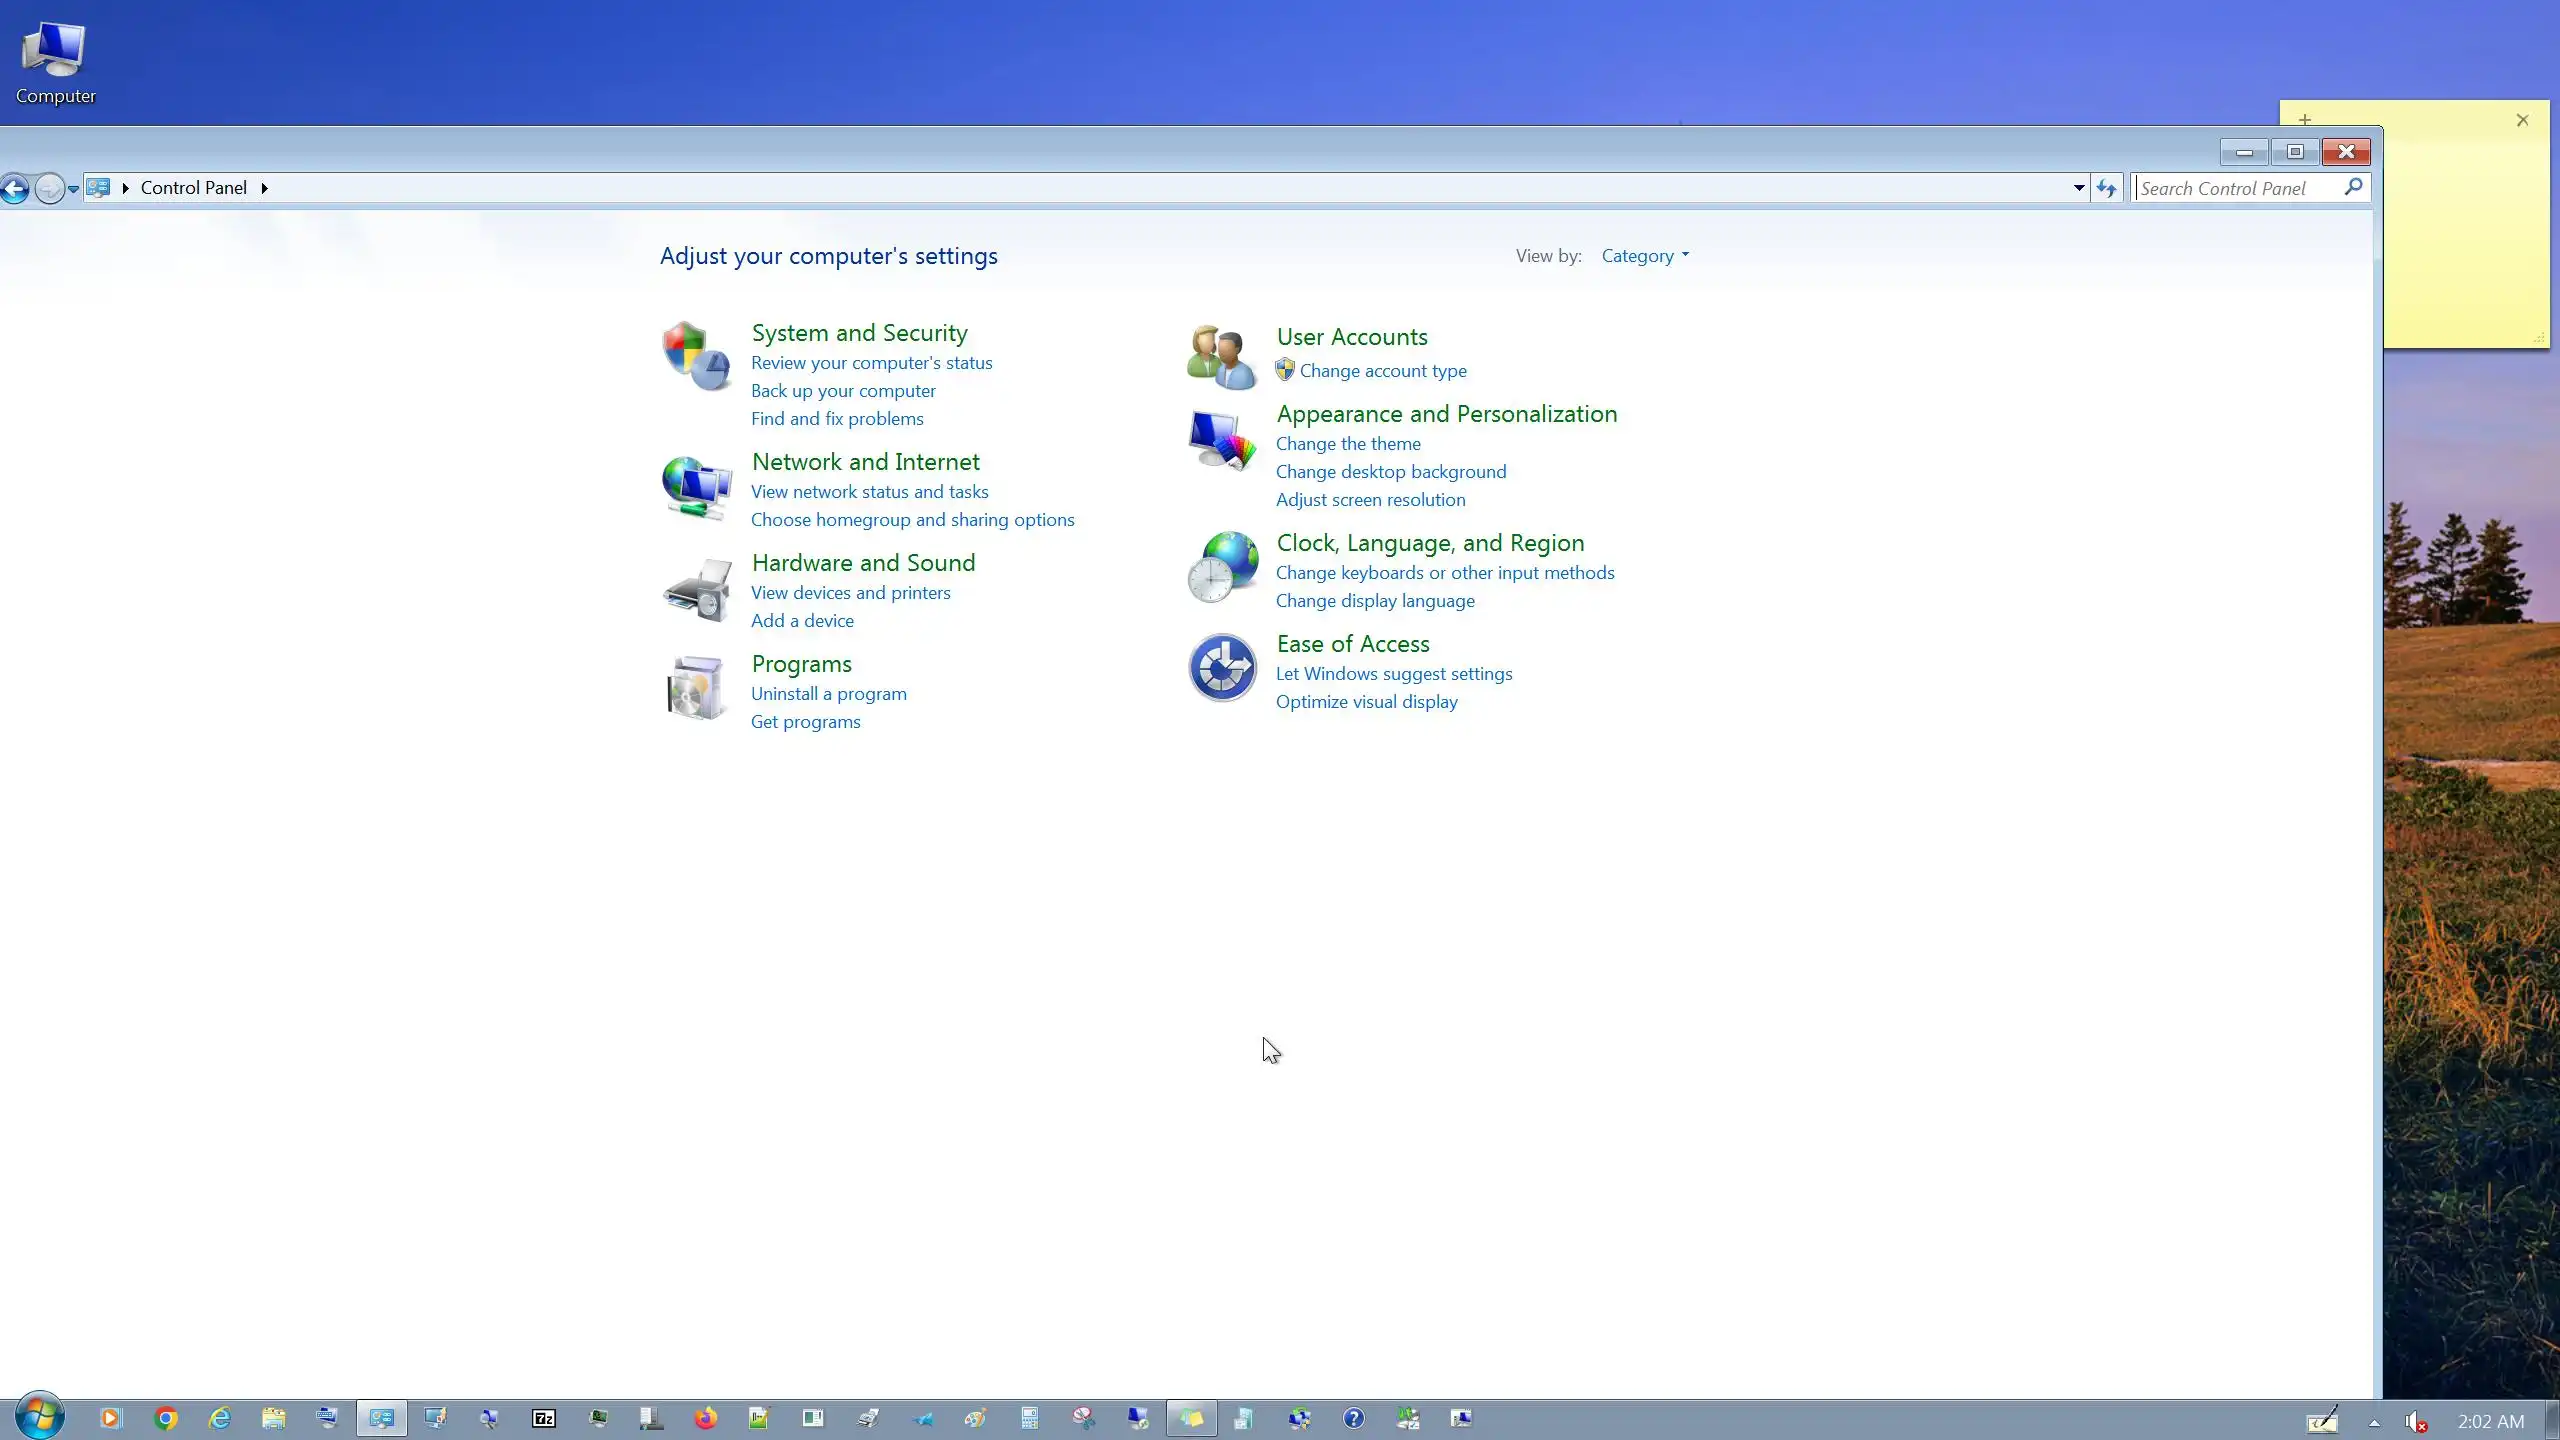This screenshot has height=1440, width=2560.
Task: Expand the Control Panel breadcrumb arrow
Action: tap(264, 188)
